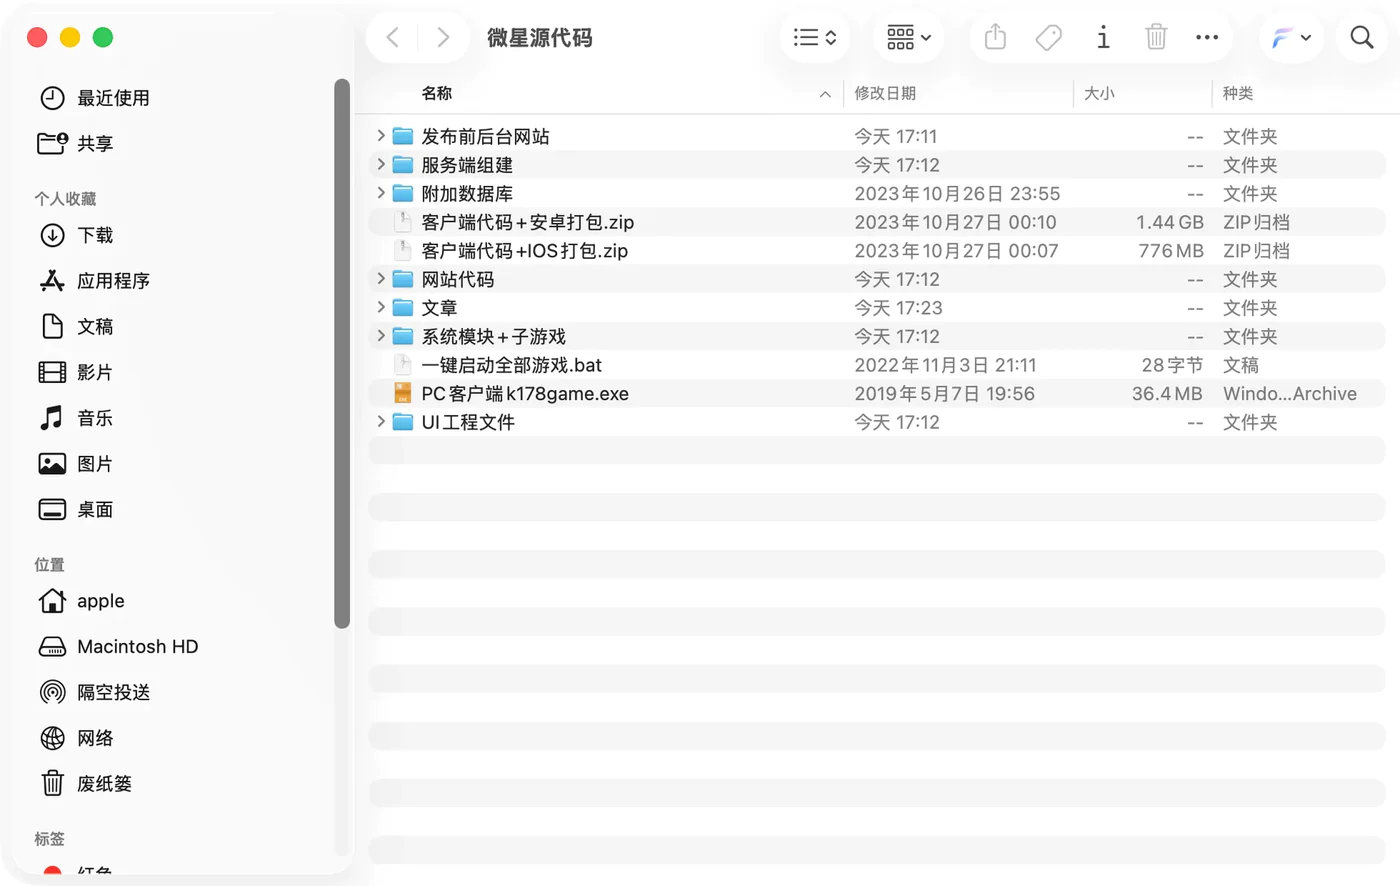Open the colorful app dropdown in toolbar

tap(1291, 38)
